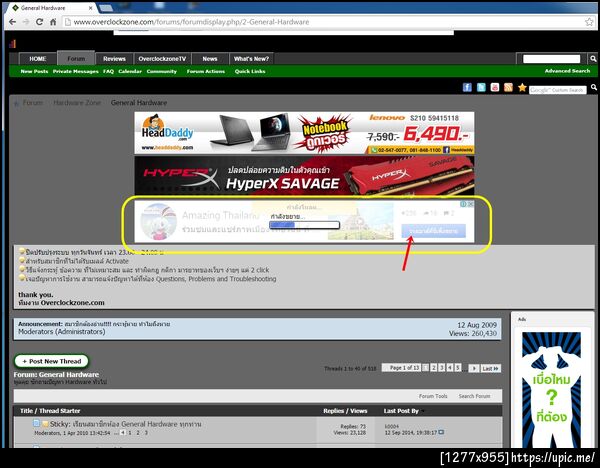Click the browser forward arrow
600x468 pixels.
[26, 22]
